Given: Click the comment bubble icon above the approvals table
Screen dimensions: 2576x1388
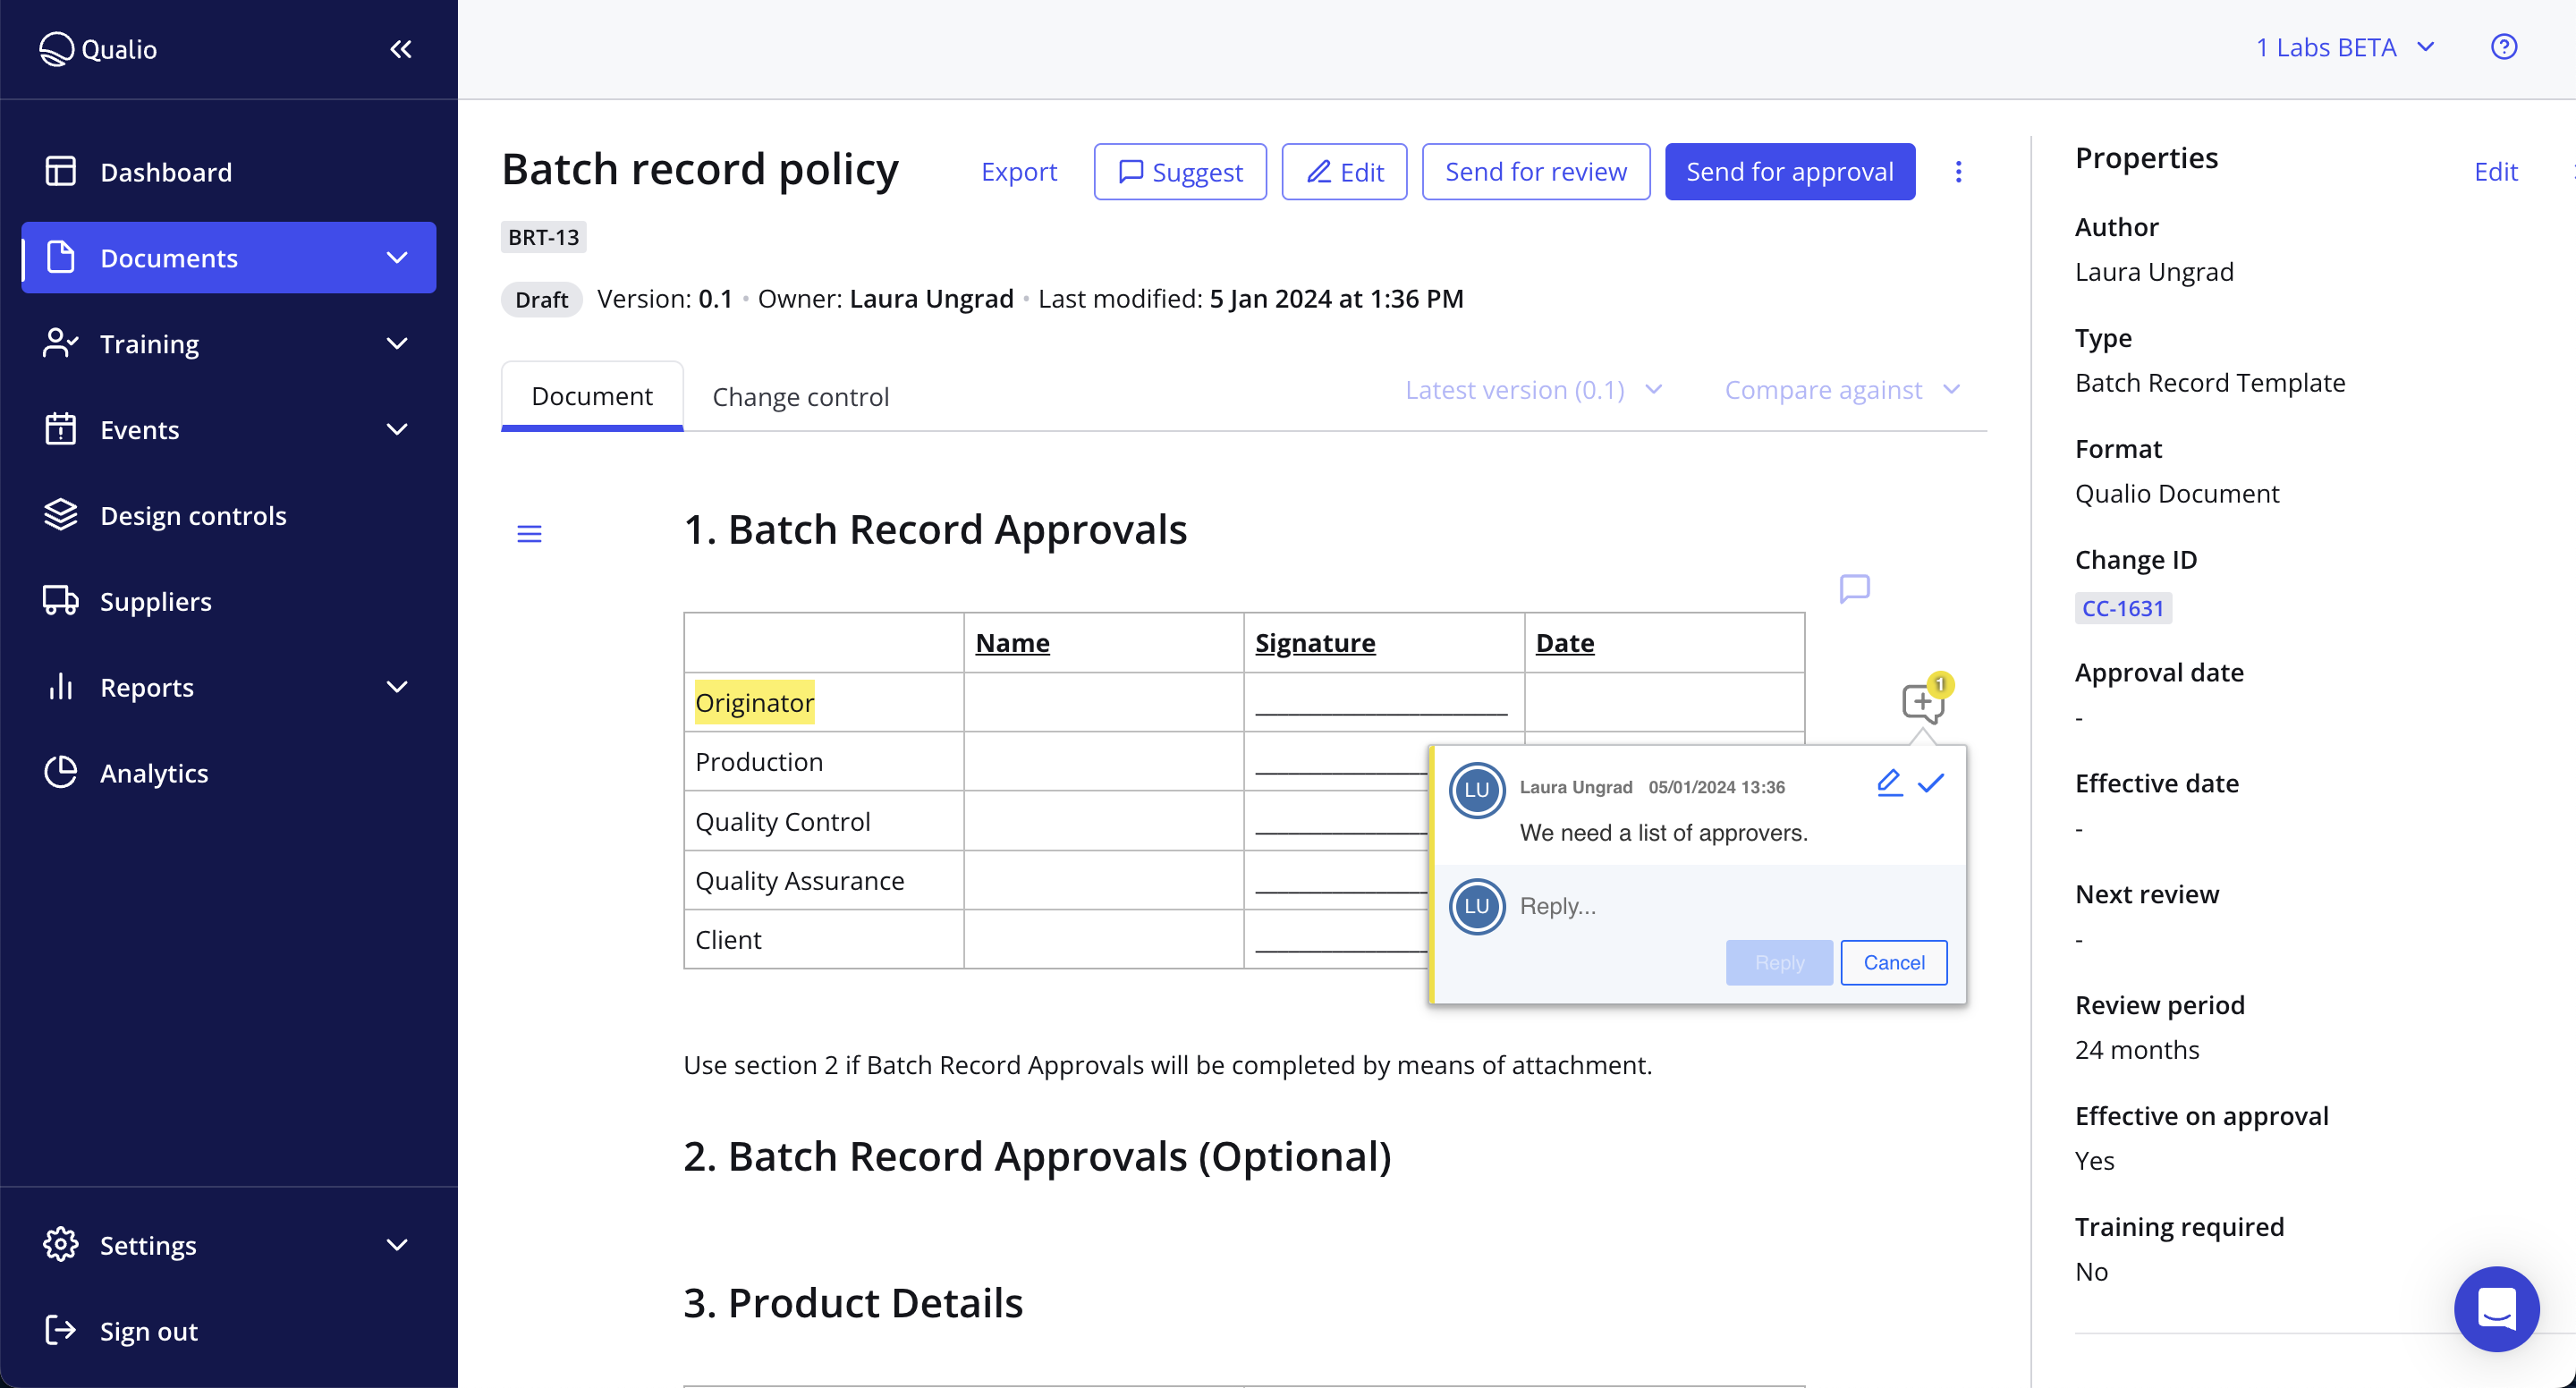Looking at the screenshot, I should point(1855,589).
